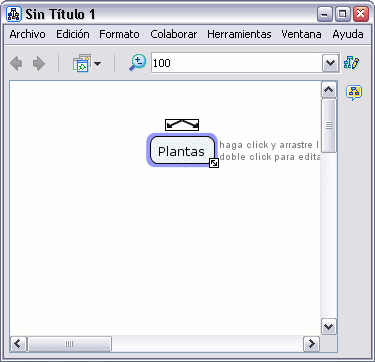Click the 'haga click y arrastre' hint text

click(x=269, y=145)
